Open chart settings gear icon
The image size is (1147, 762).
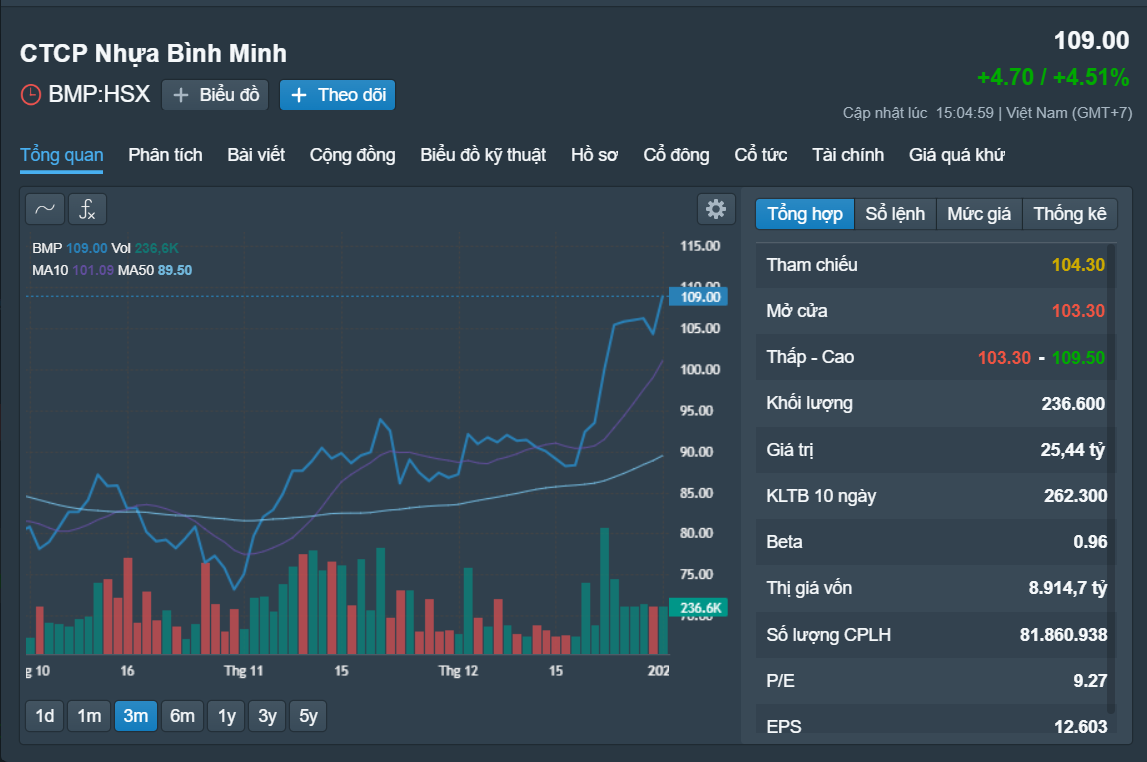tap(715, 209)
